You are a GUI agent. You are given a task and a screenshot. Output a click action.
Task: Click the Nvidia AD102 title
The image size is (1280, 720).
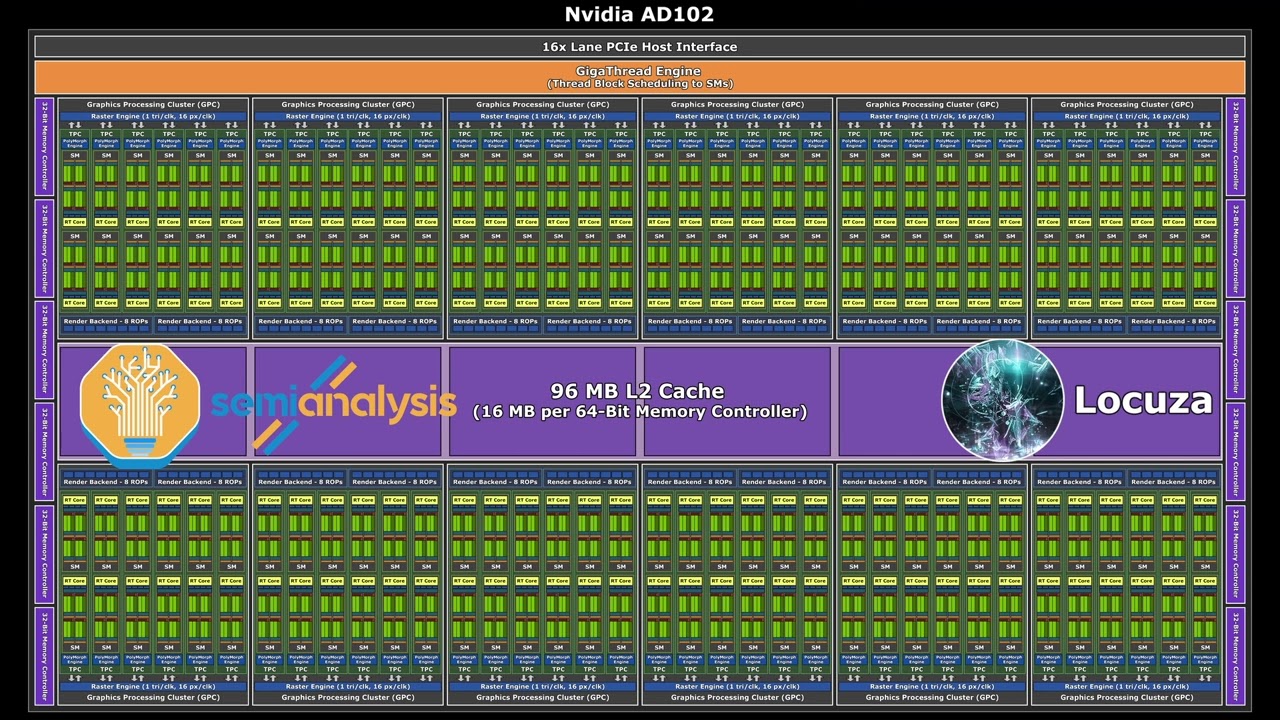(639, 14)
